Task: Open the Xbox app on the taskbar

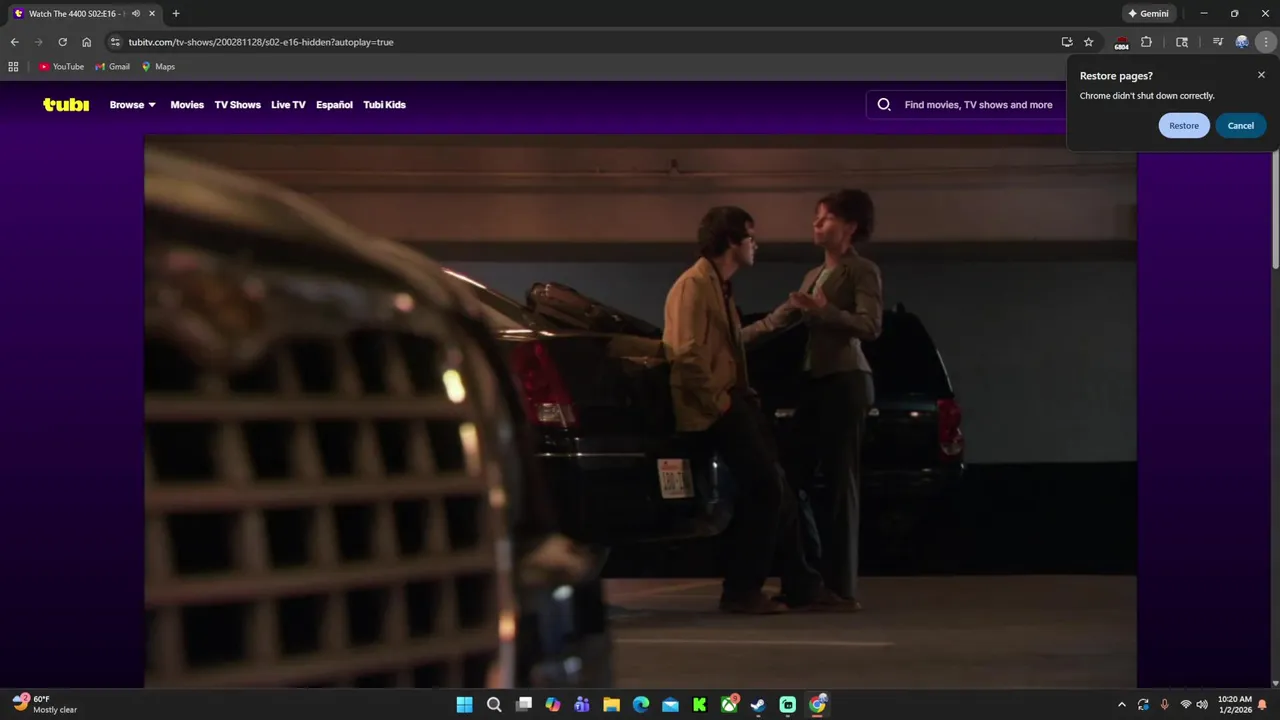Action: coord(729,705)
